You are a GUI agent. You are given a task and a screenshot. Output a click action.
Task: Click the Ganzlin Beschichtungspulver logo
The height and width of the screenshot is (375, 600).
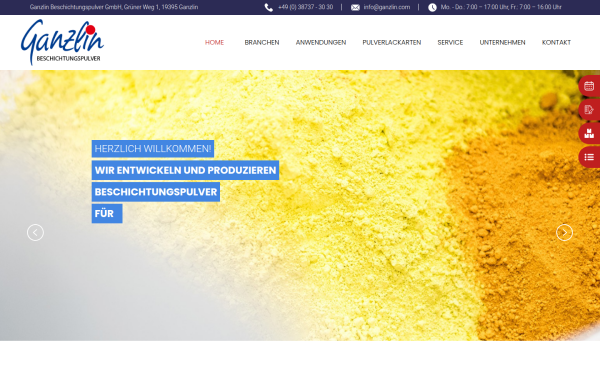coord(62,42)
